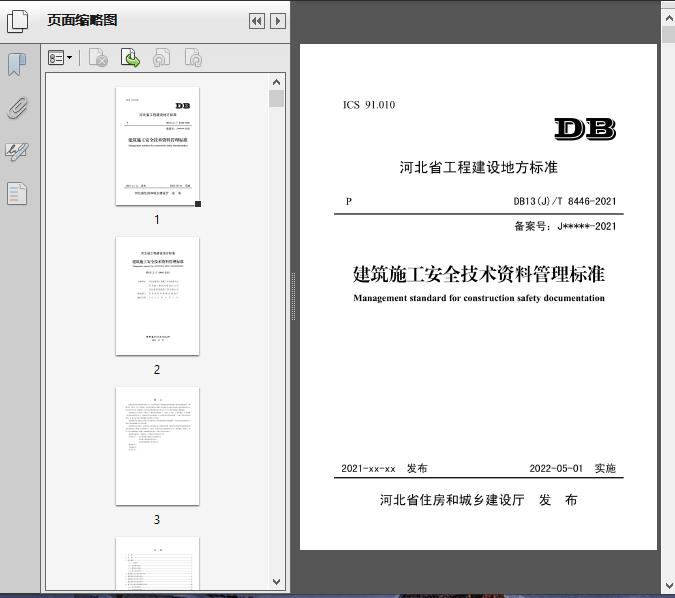Click standard number DB13(J)/T 8446-2021
The image size is (675, 598).
click(x=565, y=201)
